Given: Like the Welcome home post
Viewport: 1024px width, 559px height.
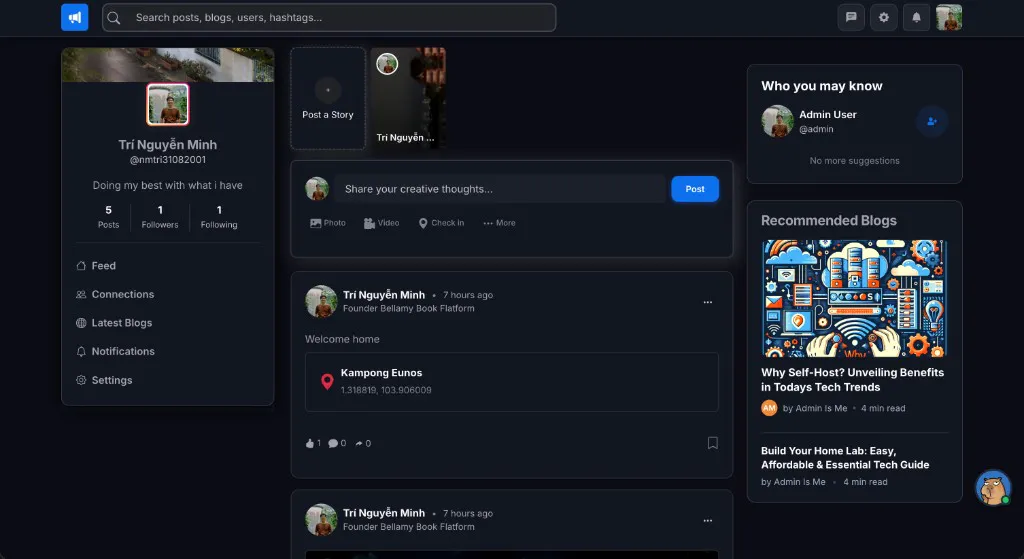Looking at the screenshot, I should (313, 443).
